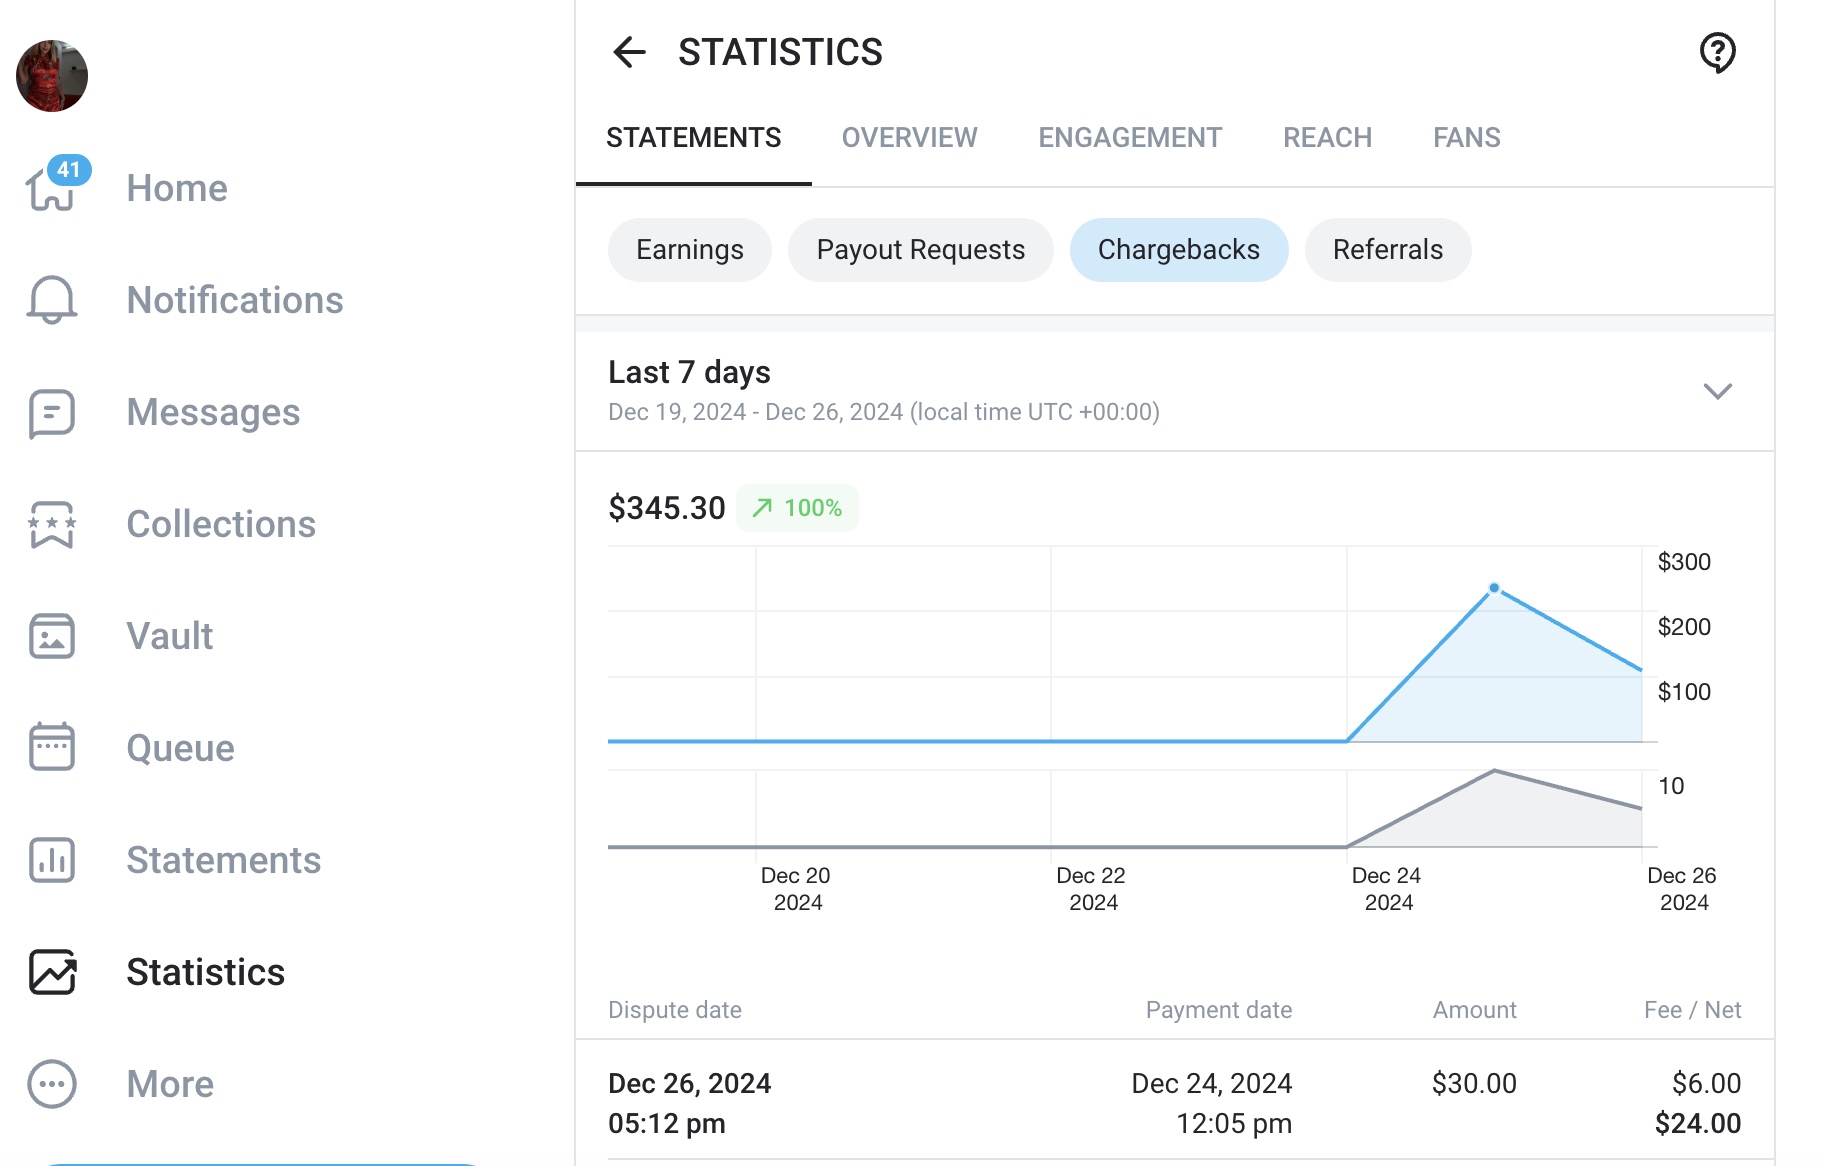Expand the Last 7 days date range

tap(1717, 391)
